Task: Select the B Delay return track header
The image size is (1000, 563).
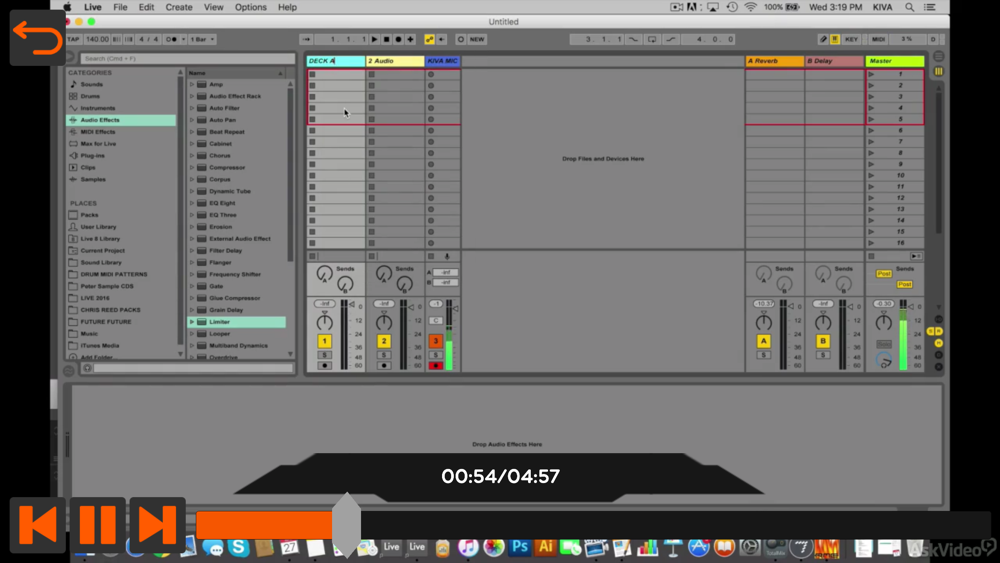Action: coord(834,61)
